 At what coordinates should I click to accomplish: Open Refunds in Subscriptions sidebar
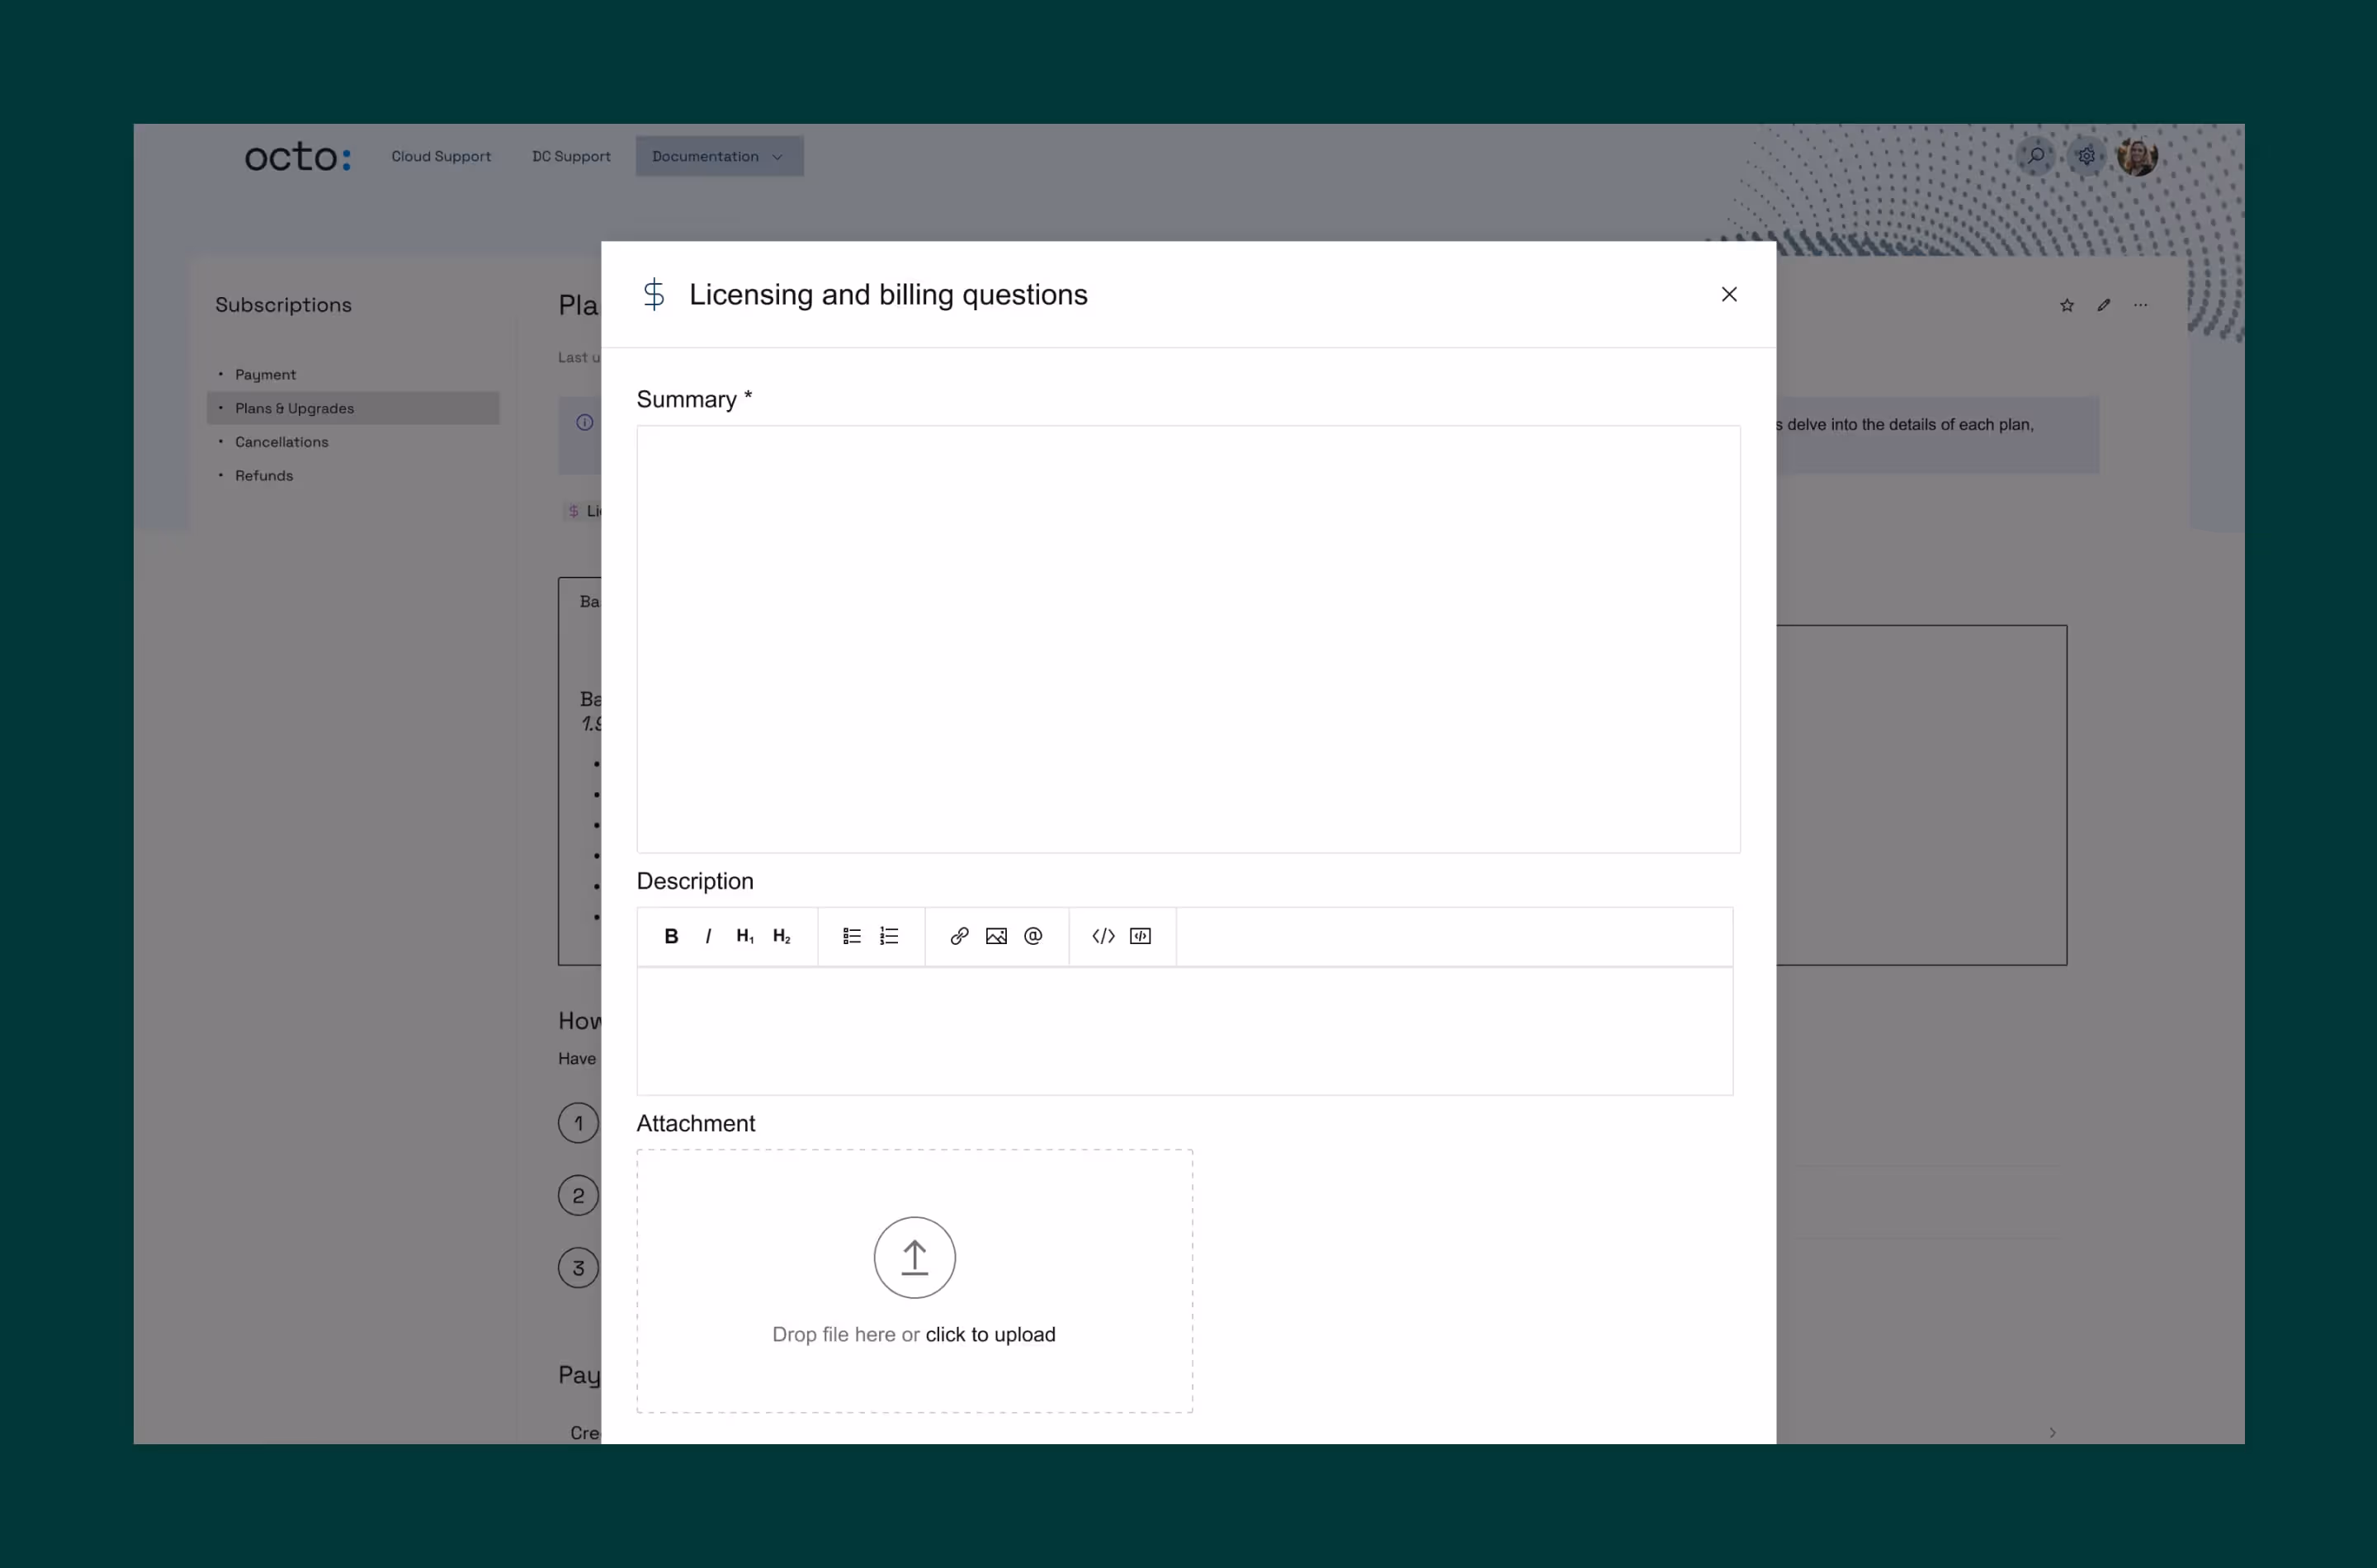[264, 476]
